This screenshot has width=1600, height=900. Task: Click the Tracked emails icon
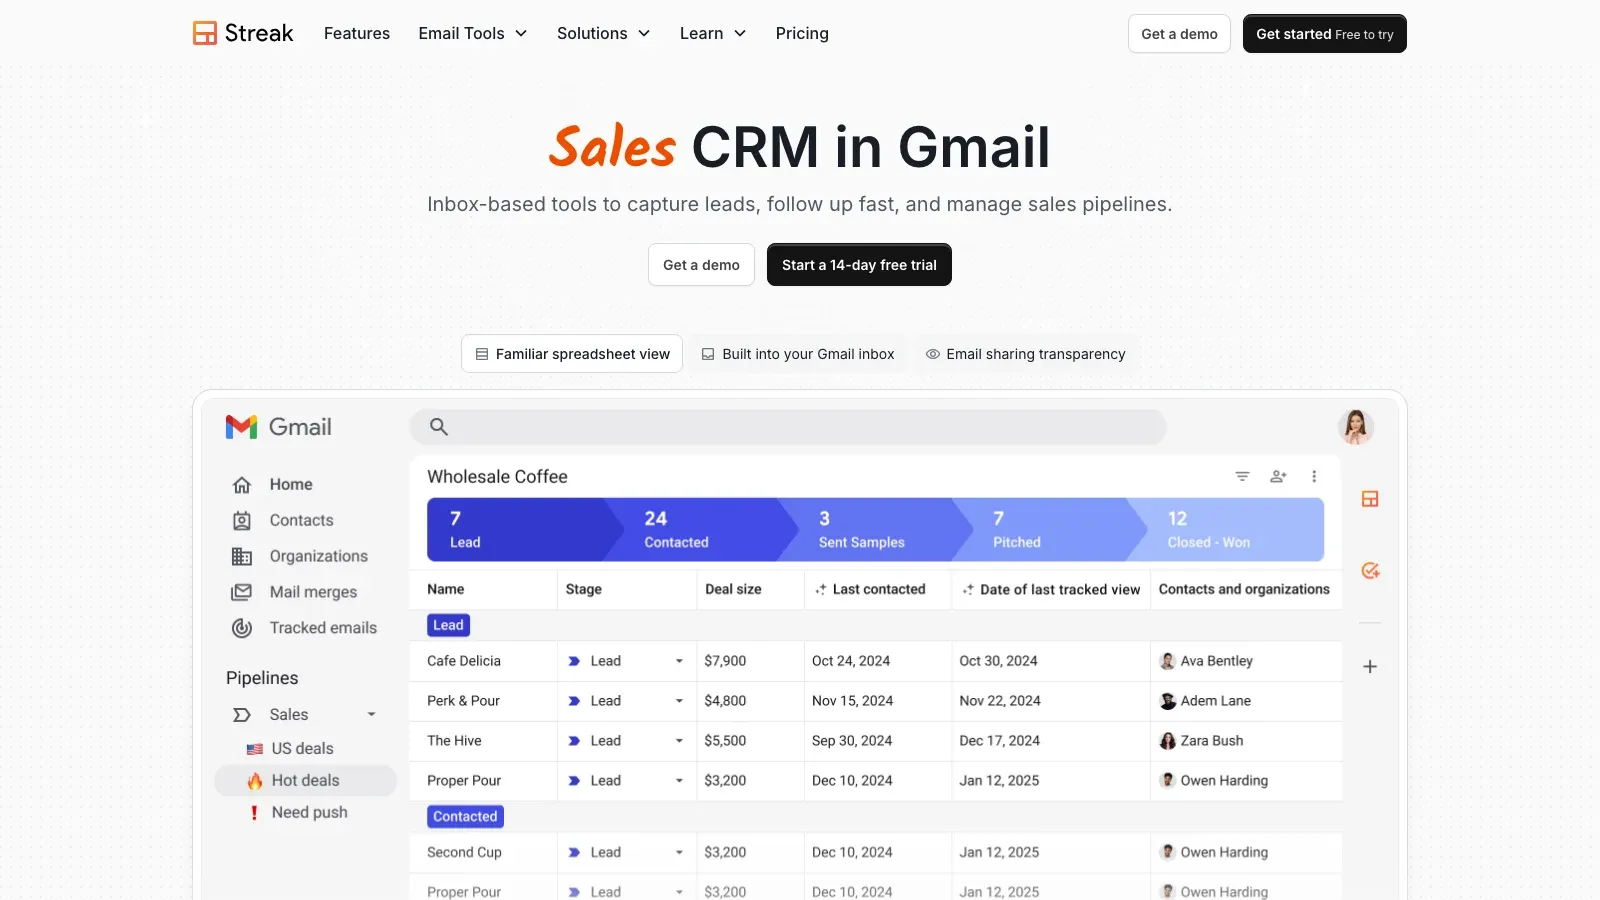[242, 628]
